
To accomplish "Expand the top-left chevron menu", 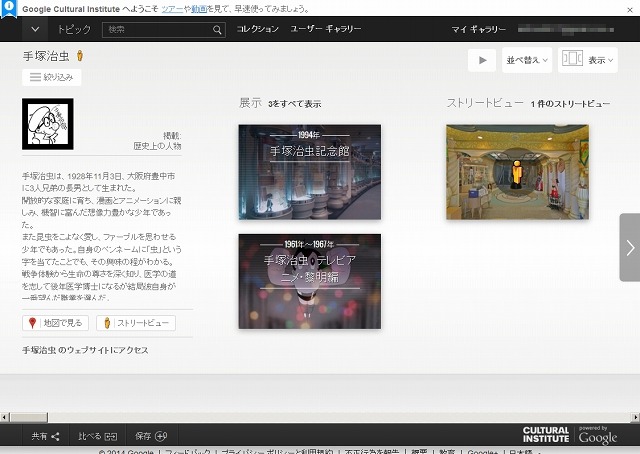I will pos(35,29).
